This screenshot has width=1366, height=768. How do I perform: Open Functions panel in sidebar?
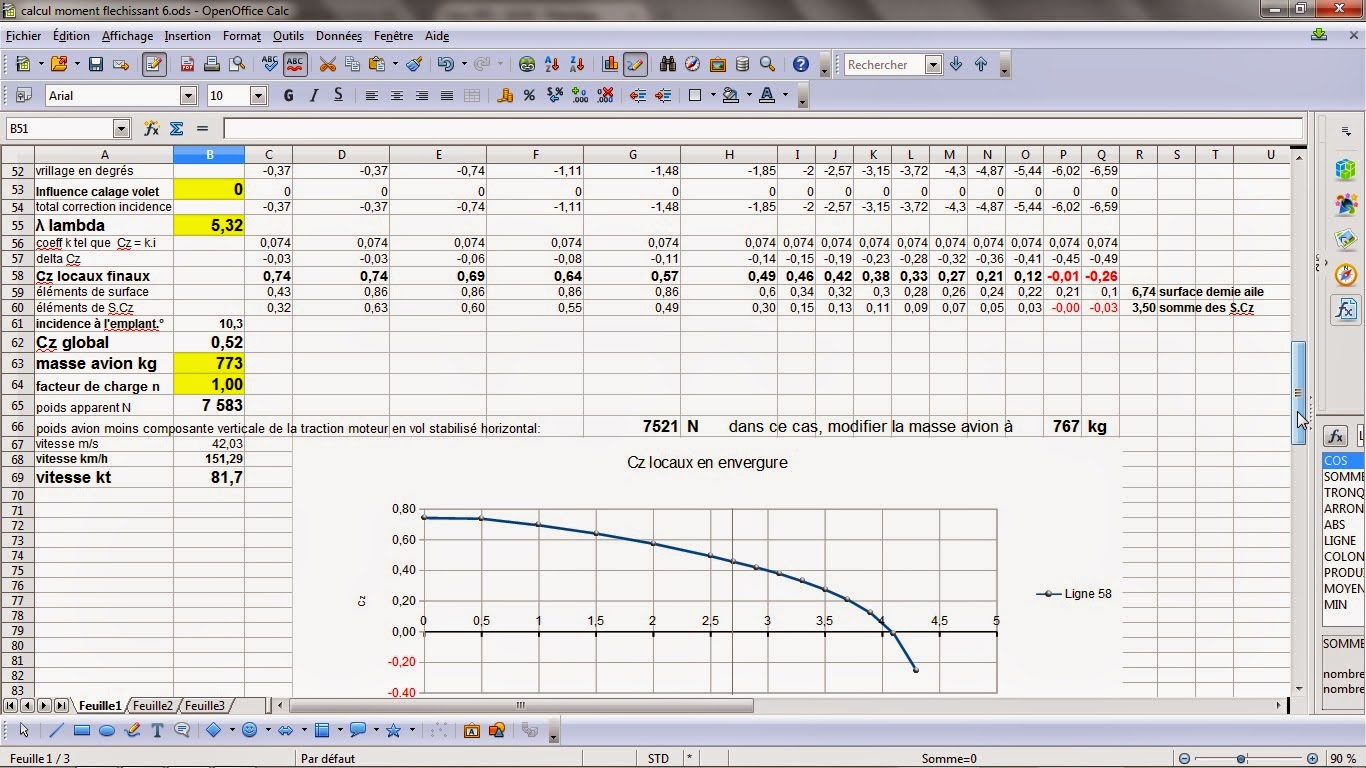click(1345, 309)
